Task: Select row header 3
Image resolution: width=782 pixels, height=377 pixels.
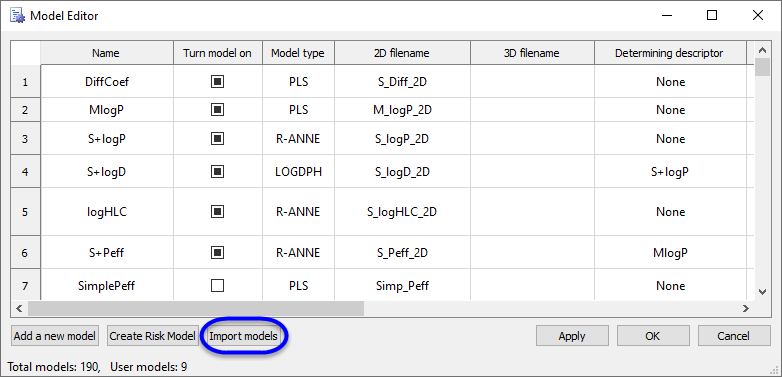Action: (25, 139)
